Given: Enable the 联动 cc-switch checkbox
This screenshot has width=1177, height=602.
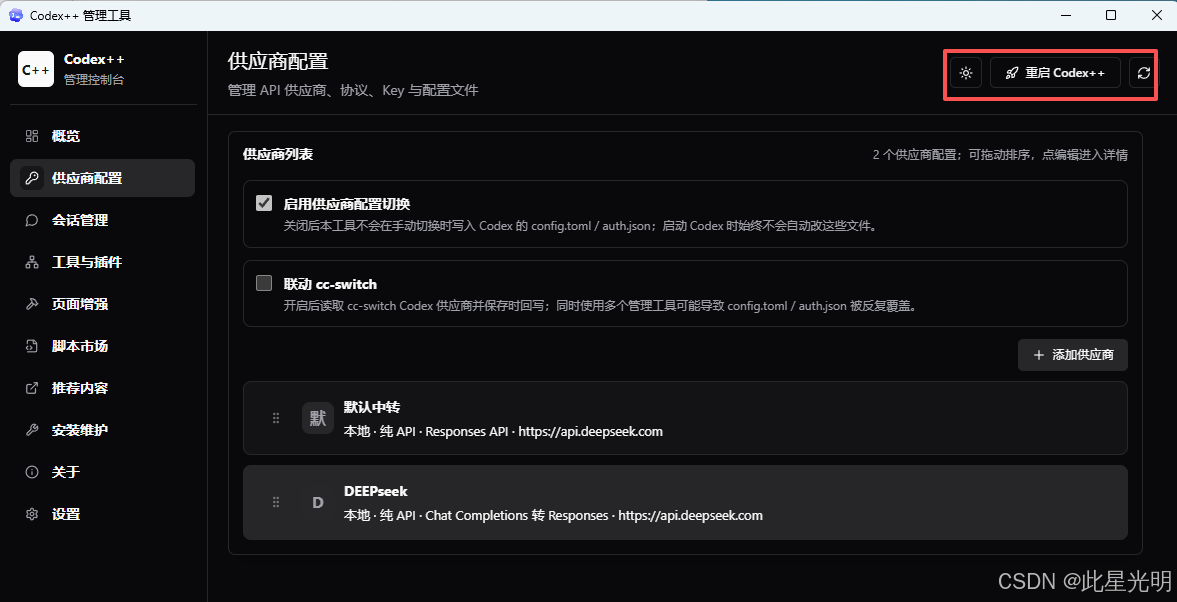Looking at the screenshot, I should [x=263, y=283].
